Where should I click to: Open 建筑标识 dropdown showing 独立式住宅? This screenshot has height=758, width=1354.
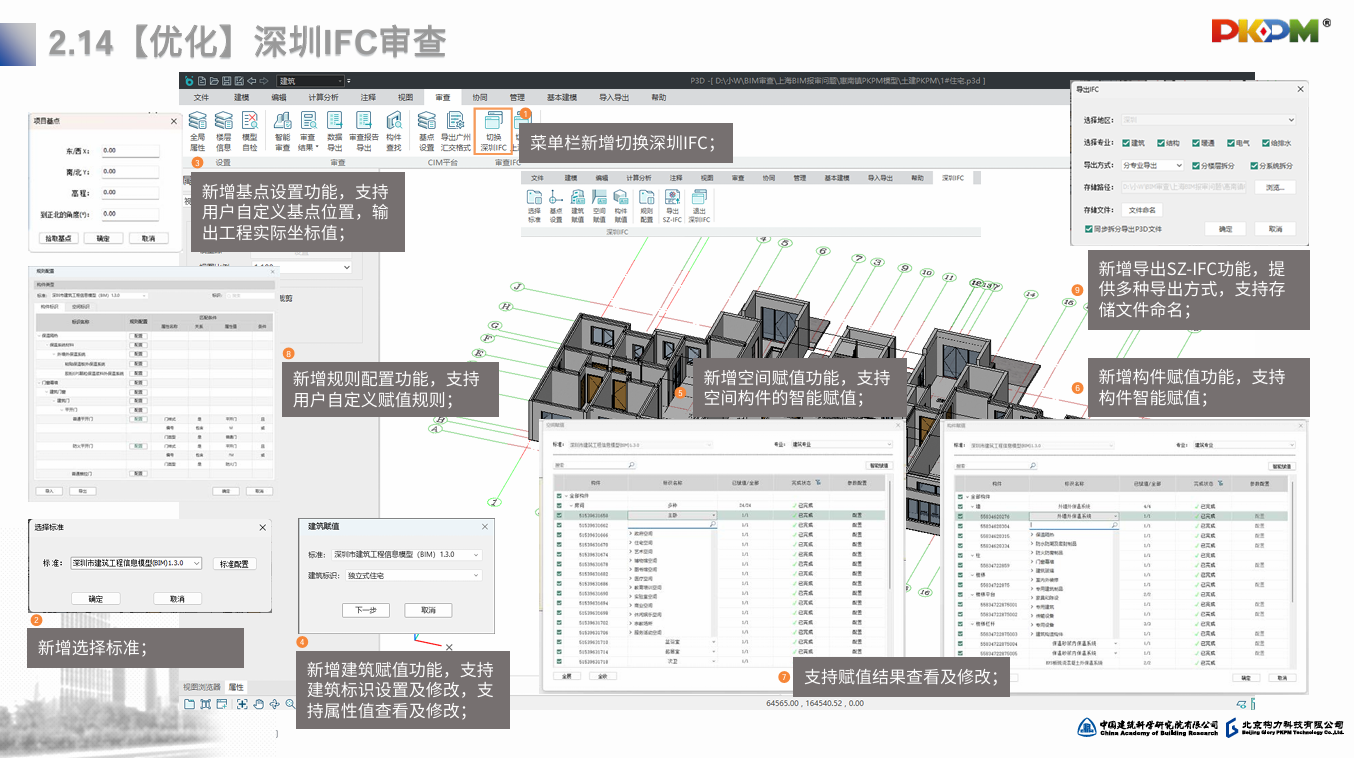[414, 576]
